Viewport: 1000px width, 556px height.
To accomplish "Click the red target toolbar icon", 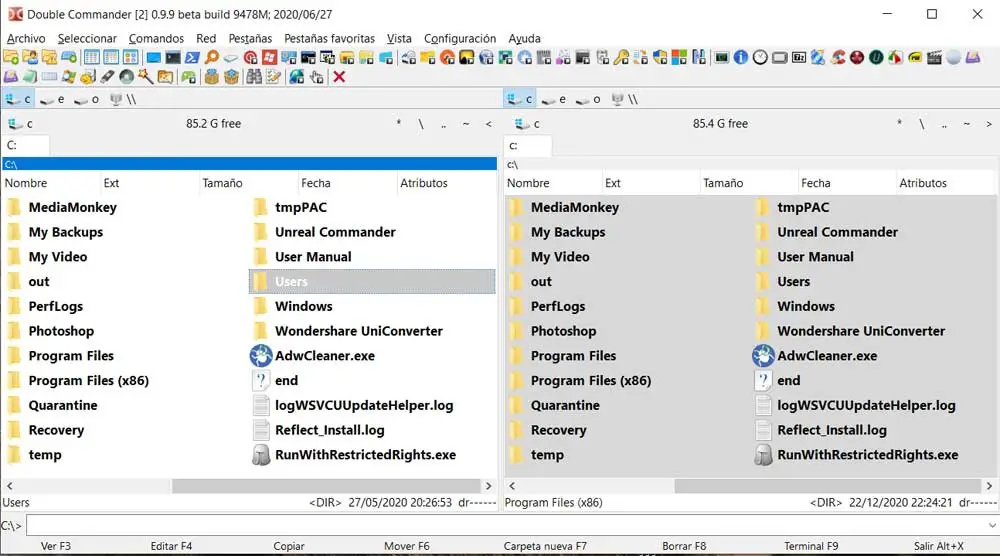I will 250,57.
